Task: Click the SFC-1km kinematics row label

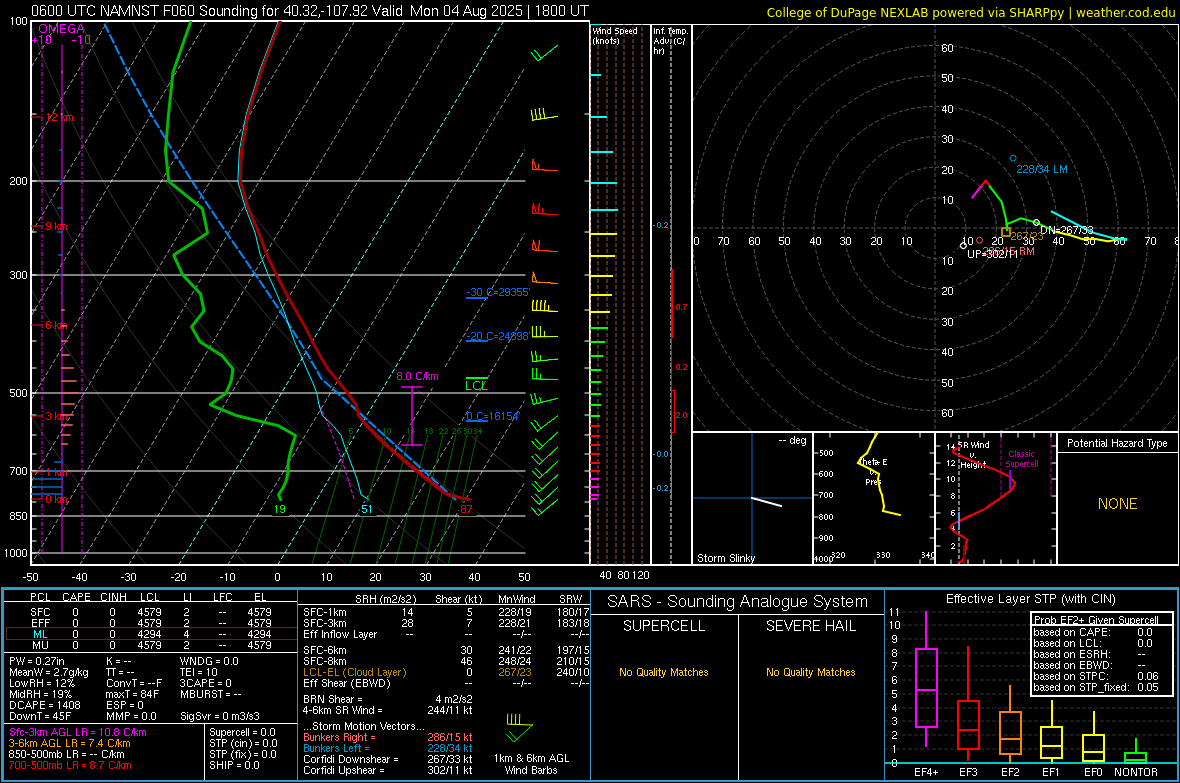Action: (325, 612)
